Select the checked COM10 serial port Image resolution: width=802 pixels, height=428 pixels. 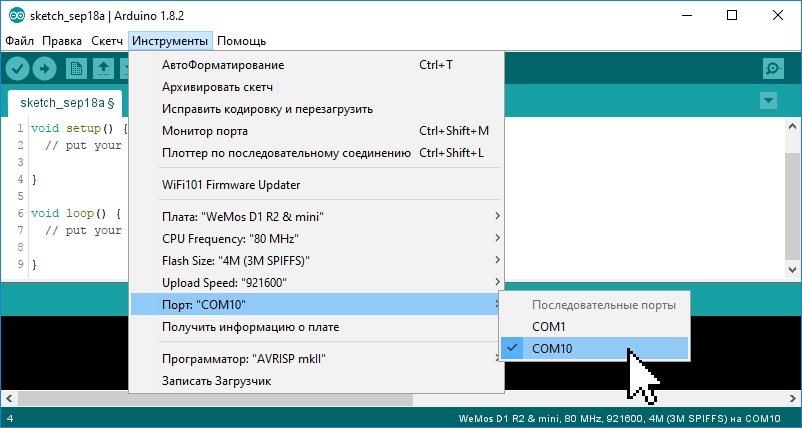[x=594, y=348]
